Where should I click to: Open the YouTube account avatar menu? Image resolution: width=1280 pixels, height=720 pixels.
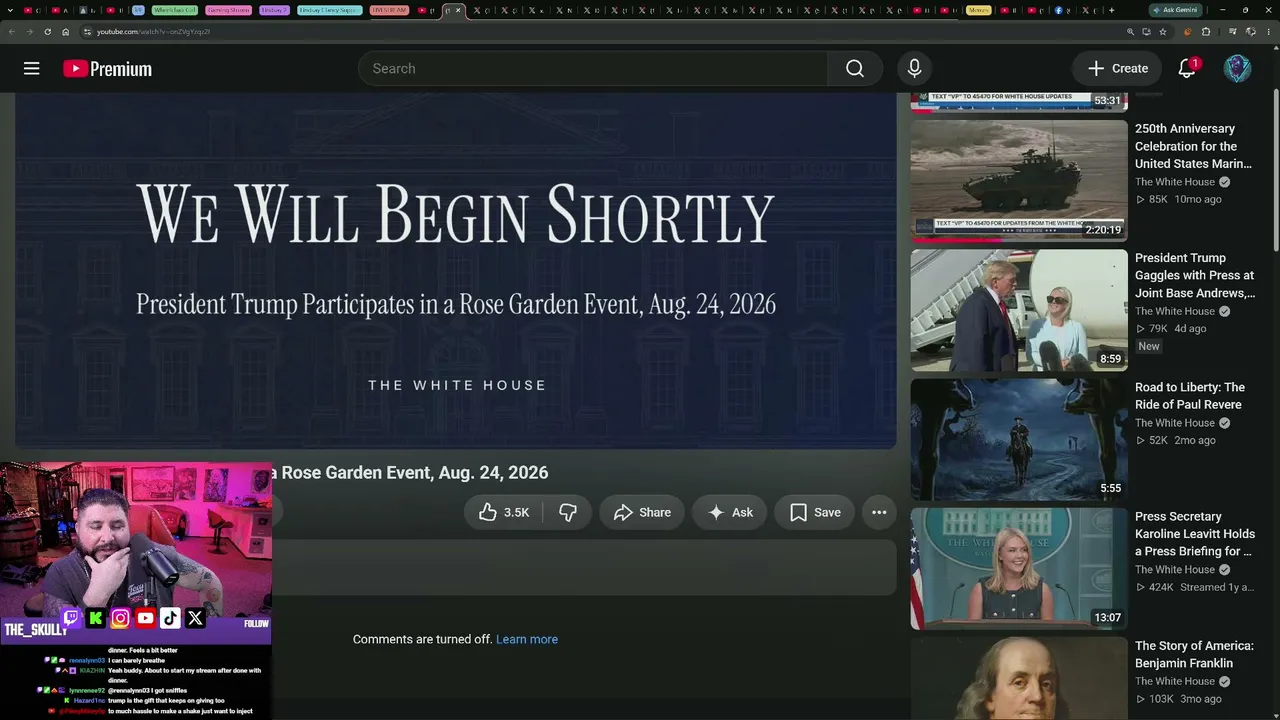pyautogui.click(x=1237, y=68)
